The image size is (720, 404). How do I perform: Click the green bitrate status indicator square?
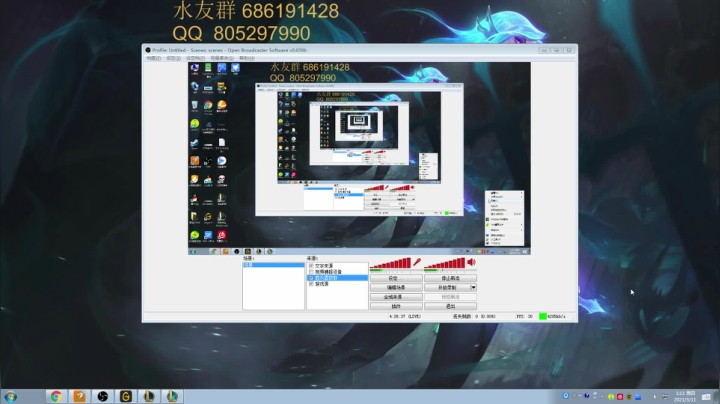pyautogui.click(x=542, y=316)
